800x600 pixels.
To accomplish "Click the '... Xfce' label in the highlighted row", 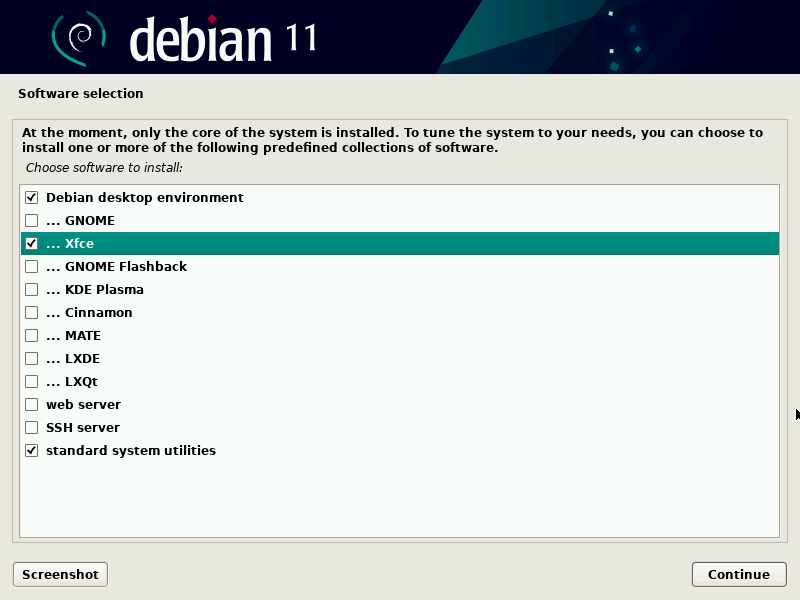I will coord(70,243).
